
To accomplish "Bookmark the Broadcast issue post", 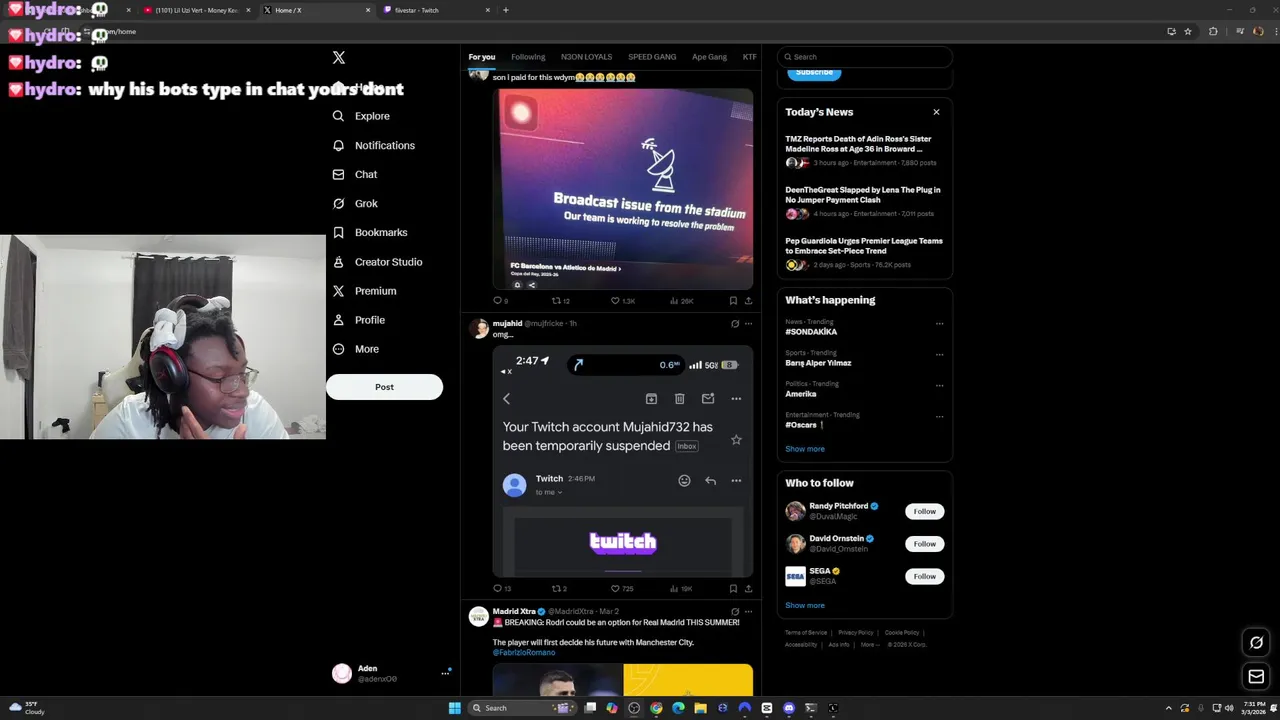I will tap(733, 300).
